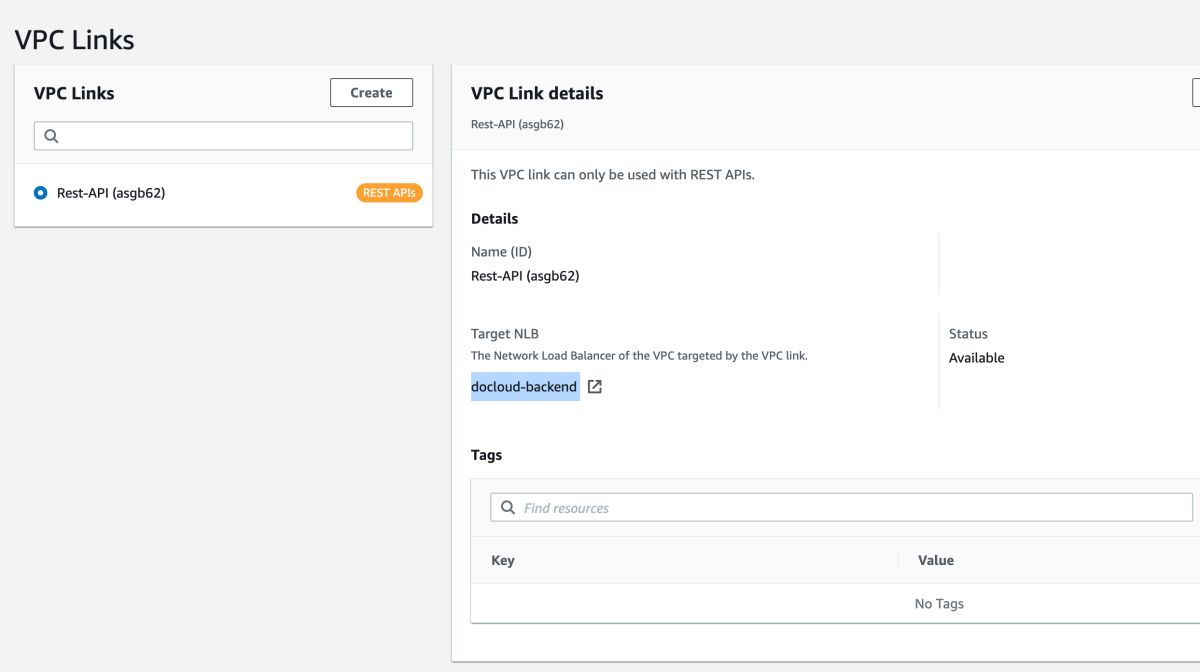Screen dimensions: 1200x672
Task: Click the Available status value
Action: [976, 358]
